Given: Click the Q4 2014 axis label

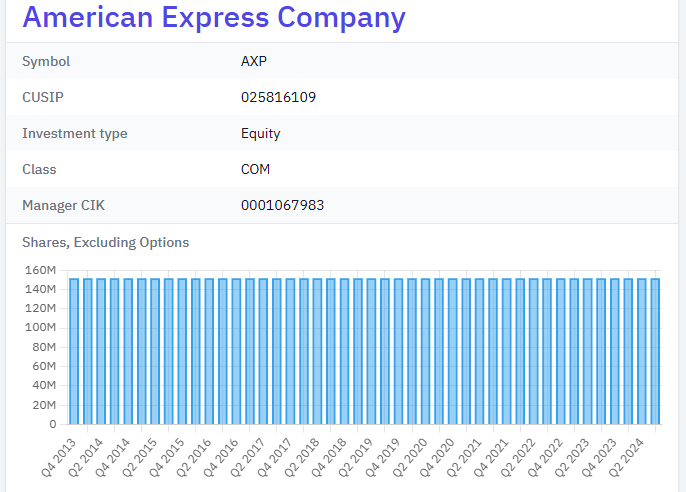Looking at the screenshot, I should (113, 457).
